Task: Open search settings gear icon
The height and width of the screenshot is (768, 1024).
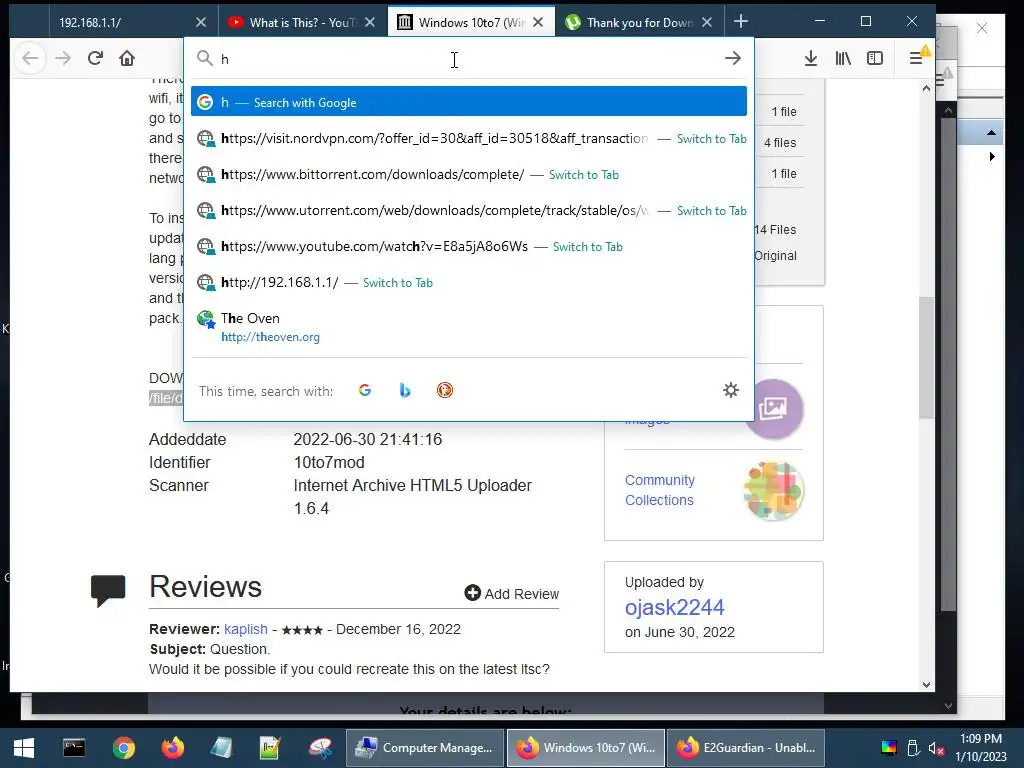Action: [731, 390]
